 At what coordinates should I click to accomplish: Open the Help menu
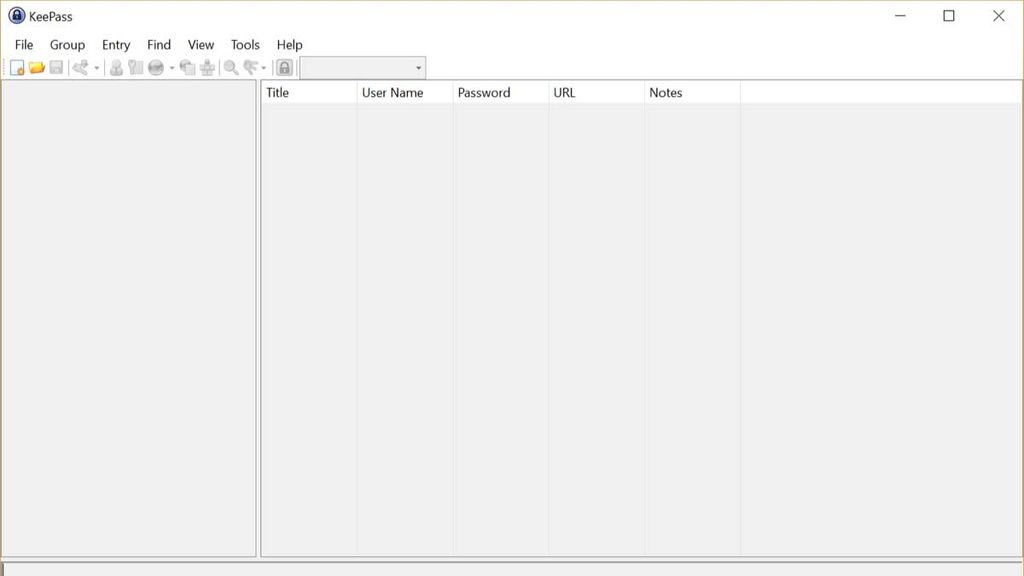(x=289, y=44)
